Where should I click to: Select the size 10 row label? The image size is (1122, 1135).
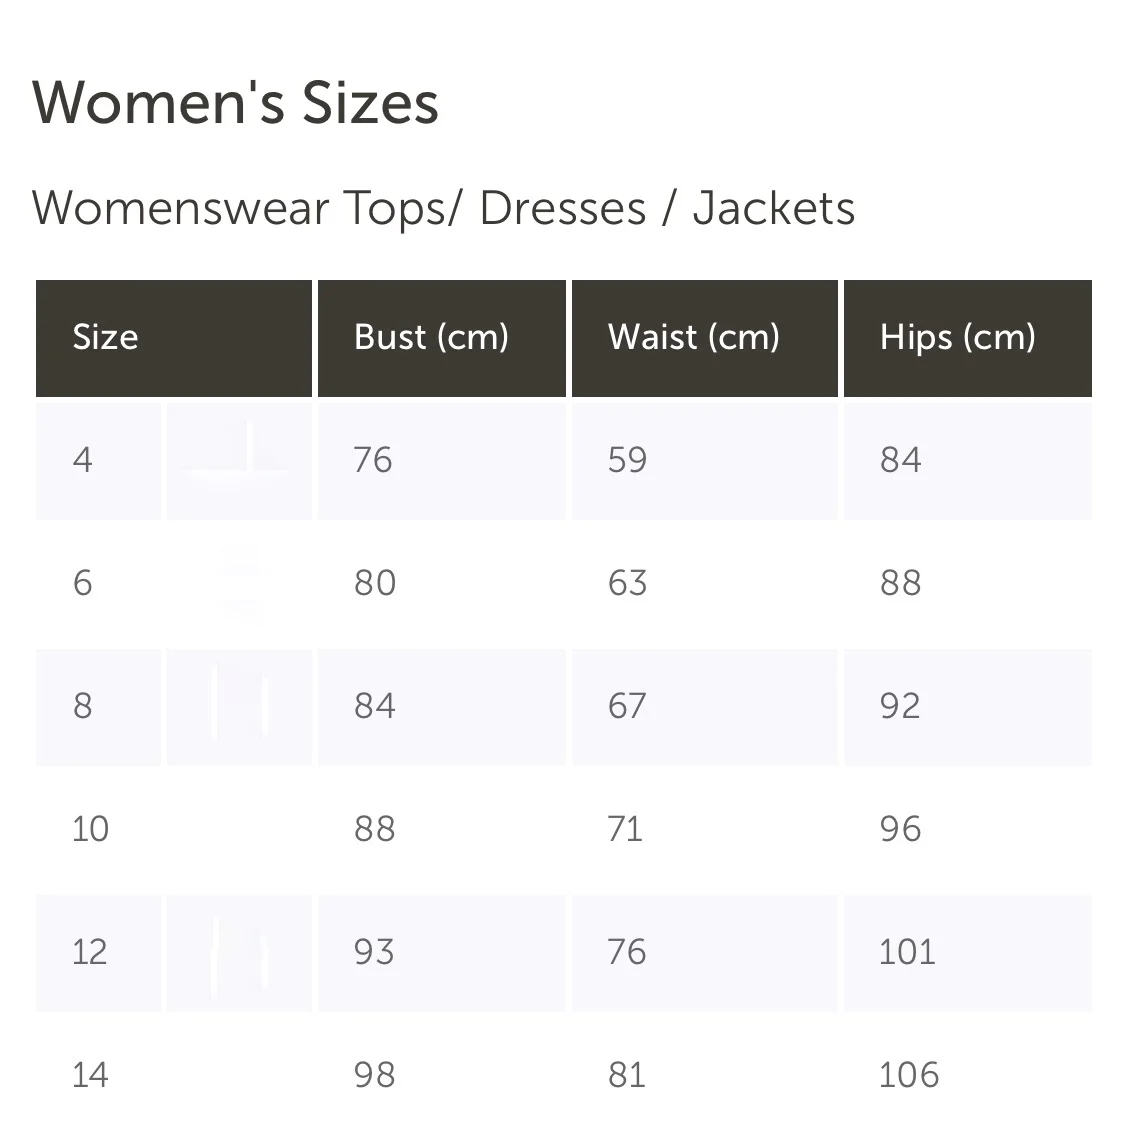pos(90,829)
